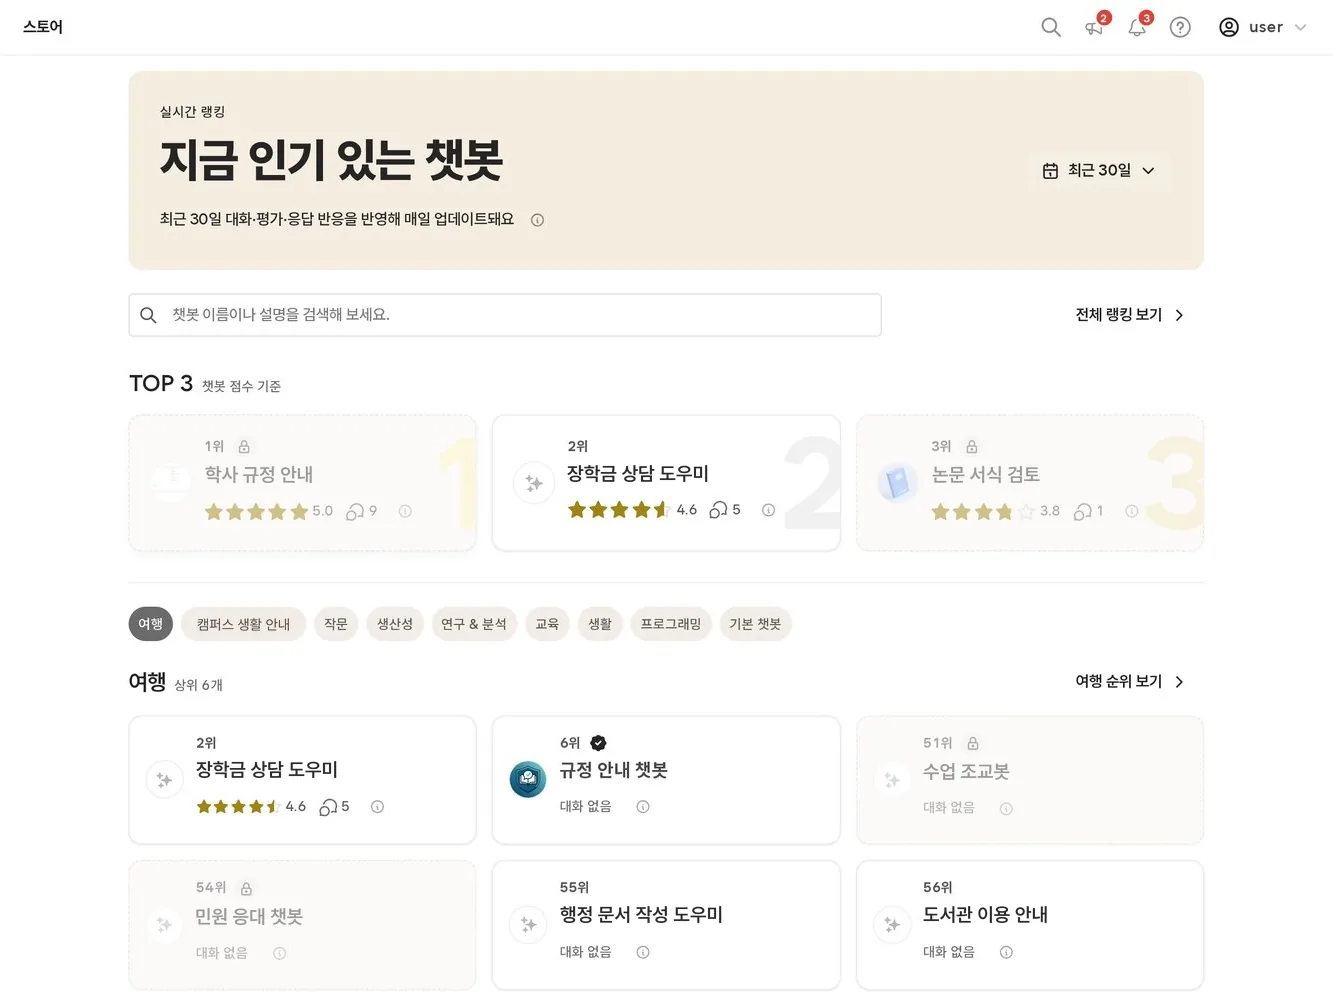
Task: Open notifications bell with badge 3
Action: point(1137,27)
